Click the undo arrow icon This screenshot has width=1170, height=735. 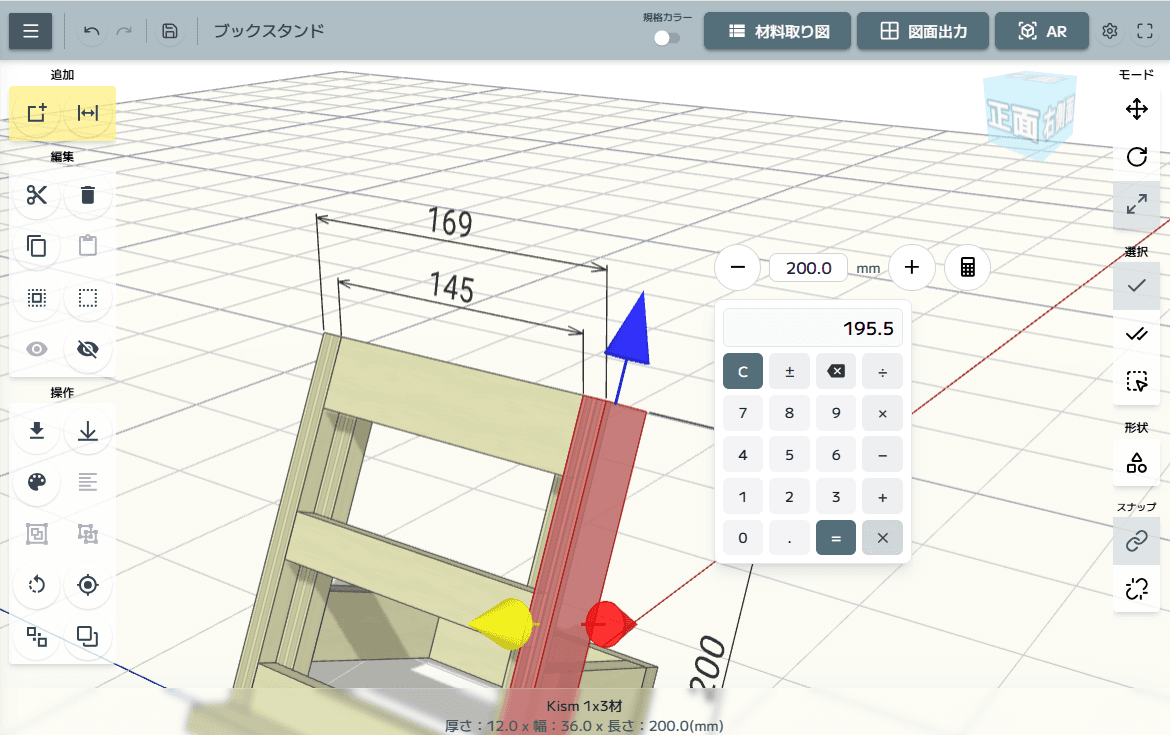[x=92, y=31]
